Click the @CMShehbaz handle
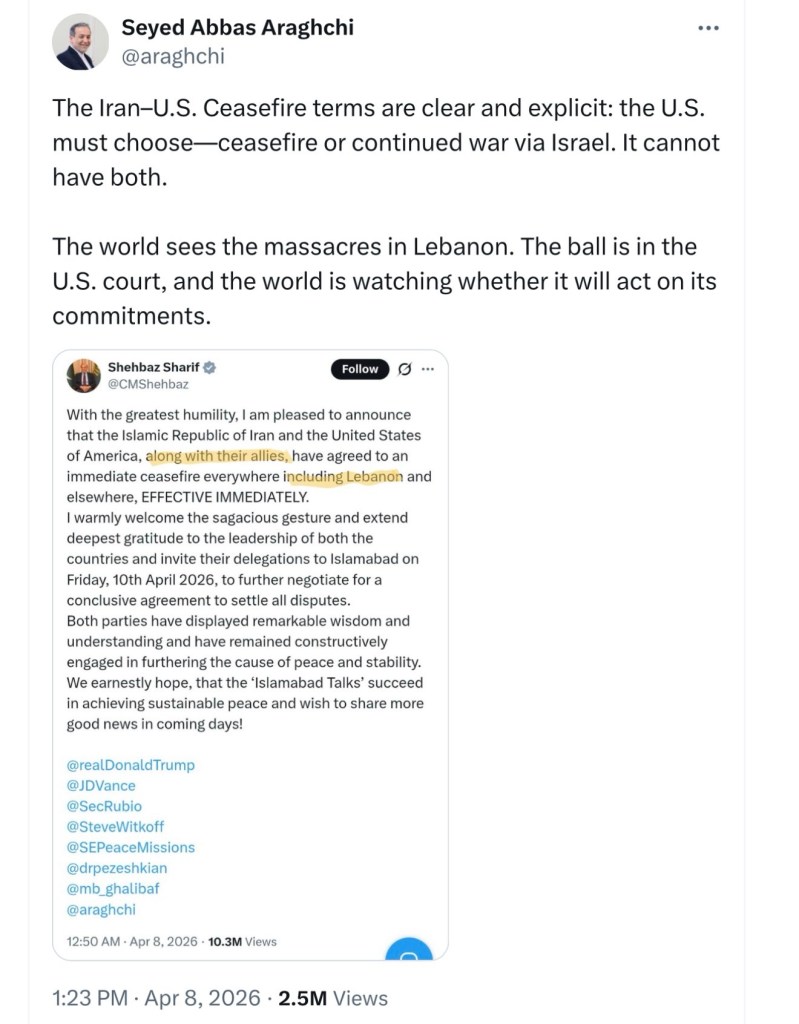799x1024 pixels. [148, 384]
